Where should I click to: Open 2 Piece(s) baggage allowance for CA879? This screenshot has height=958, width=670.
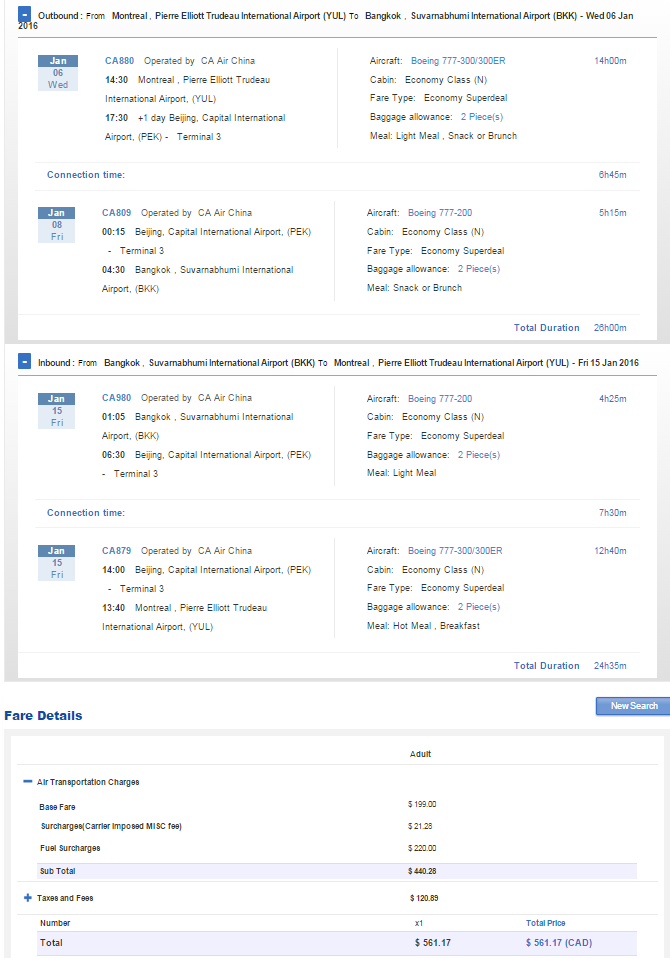click(x=479, y=607)
